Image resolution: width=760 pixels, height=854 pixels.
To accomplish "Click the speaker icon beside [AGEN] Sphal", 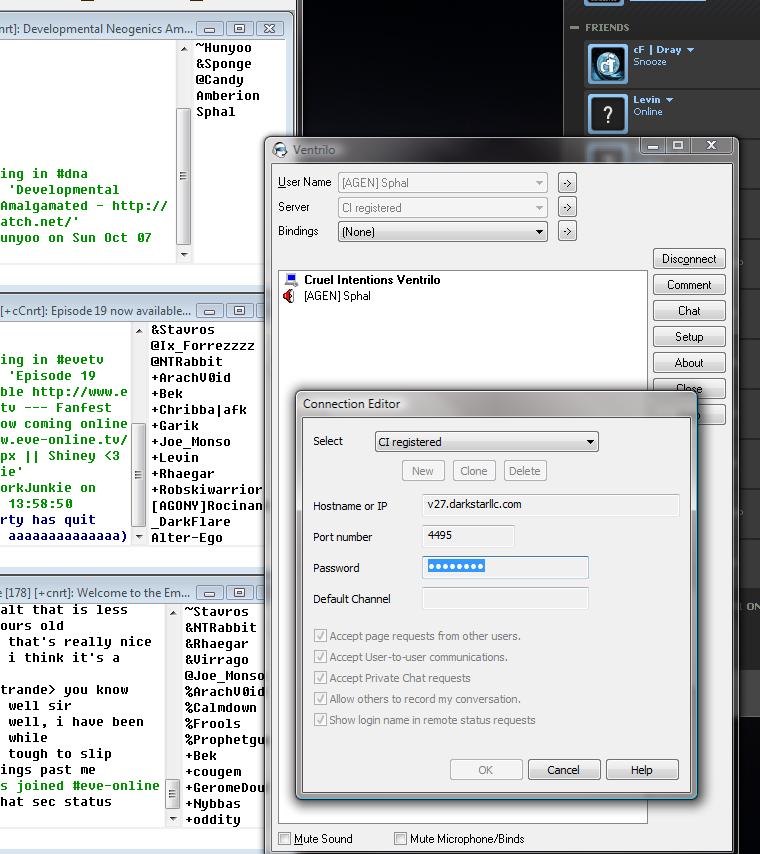I will click(290, 296).
